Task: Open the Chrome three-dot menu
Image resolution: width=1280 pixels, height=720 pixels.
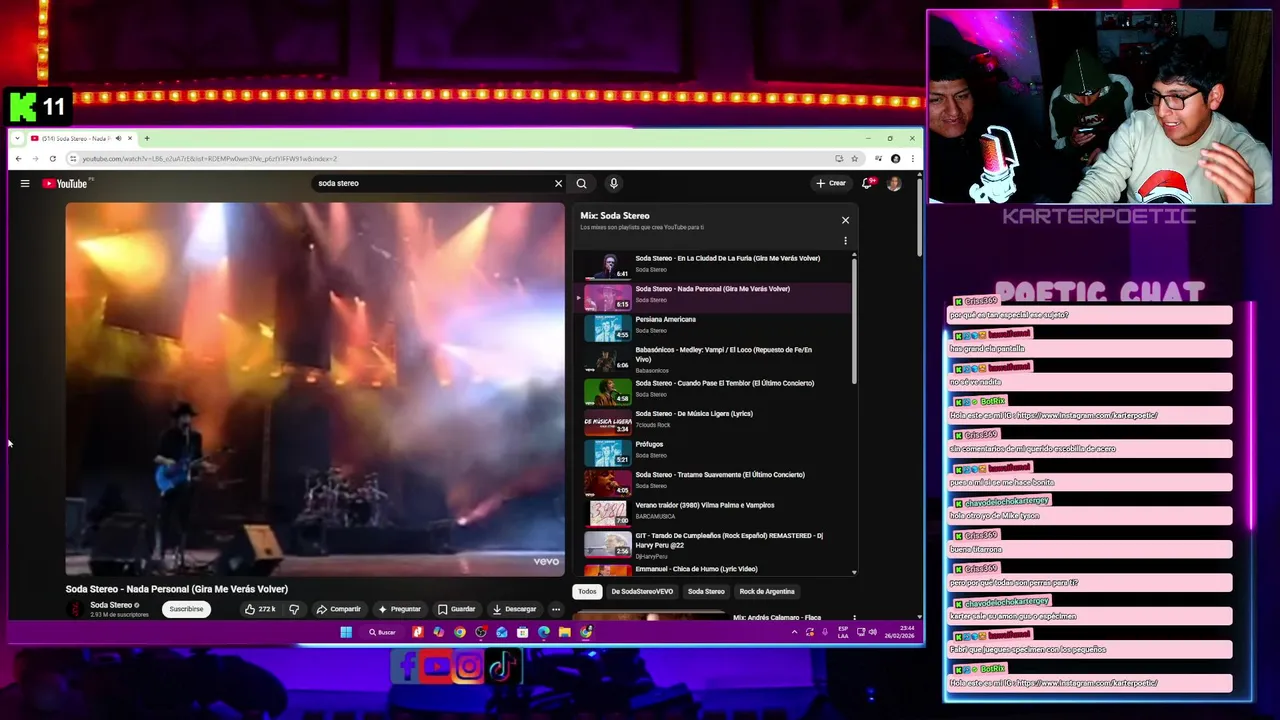Action: [912, 158]
